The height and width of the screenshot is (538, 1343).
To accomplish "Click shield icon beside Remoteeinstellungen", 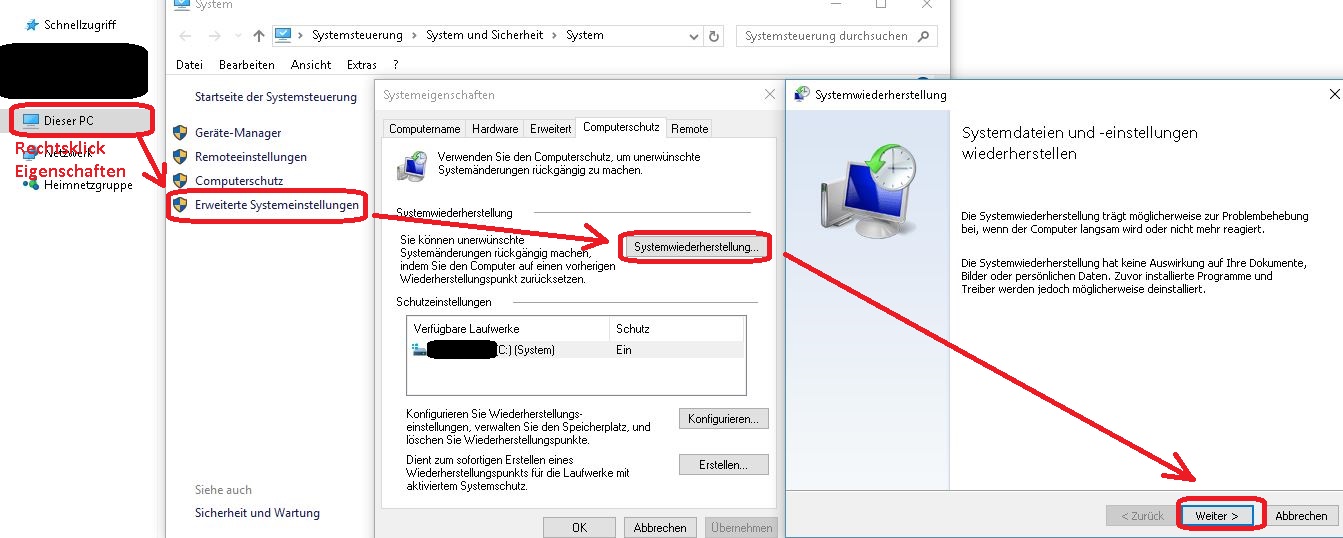I will (x=181, y=156).
